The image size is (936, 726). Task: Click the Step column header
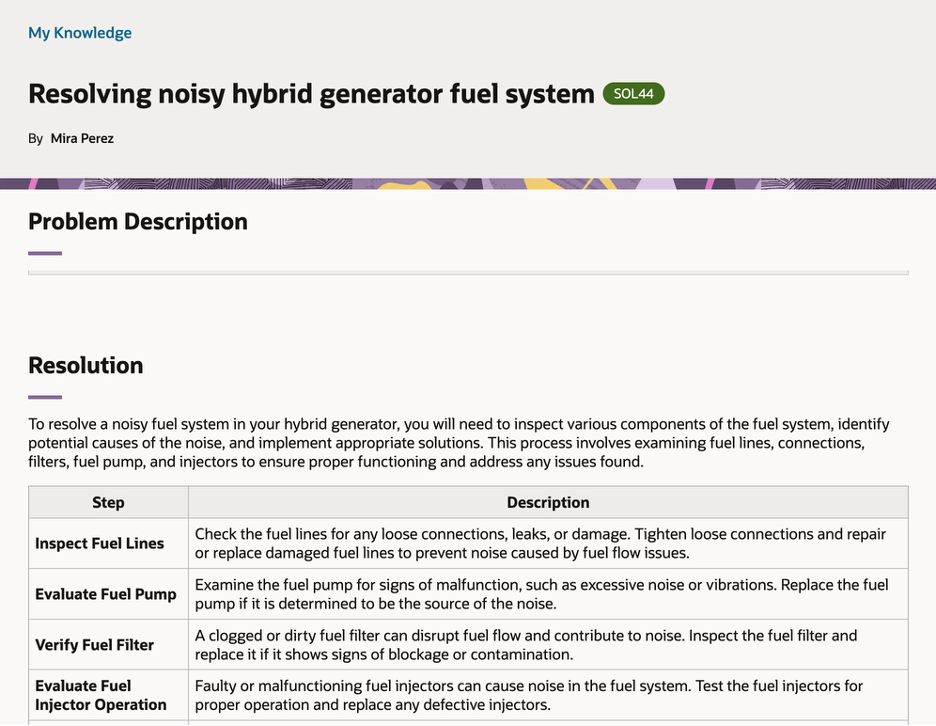click(109, 503)
